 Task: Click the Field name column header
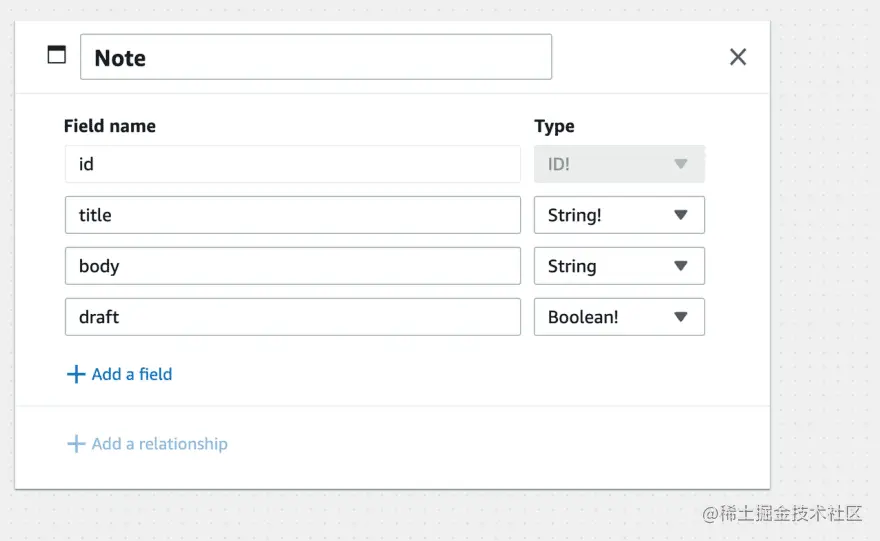click(110, 126)
